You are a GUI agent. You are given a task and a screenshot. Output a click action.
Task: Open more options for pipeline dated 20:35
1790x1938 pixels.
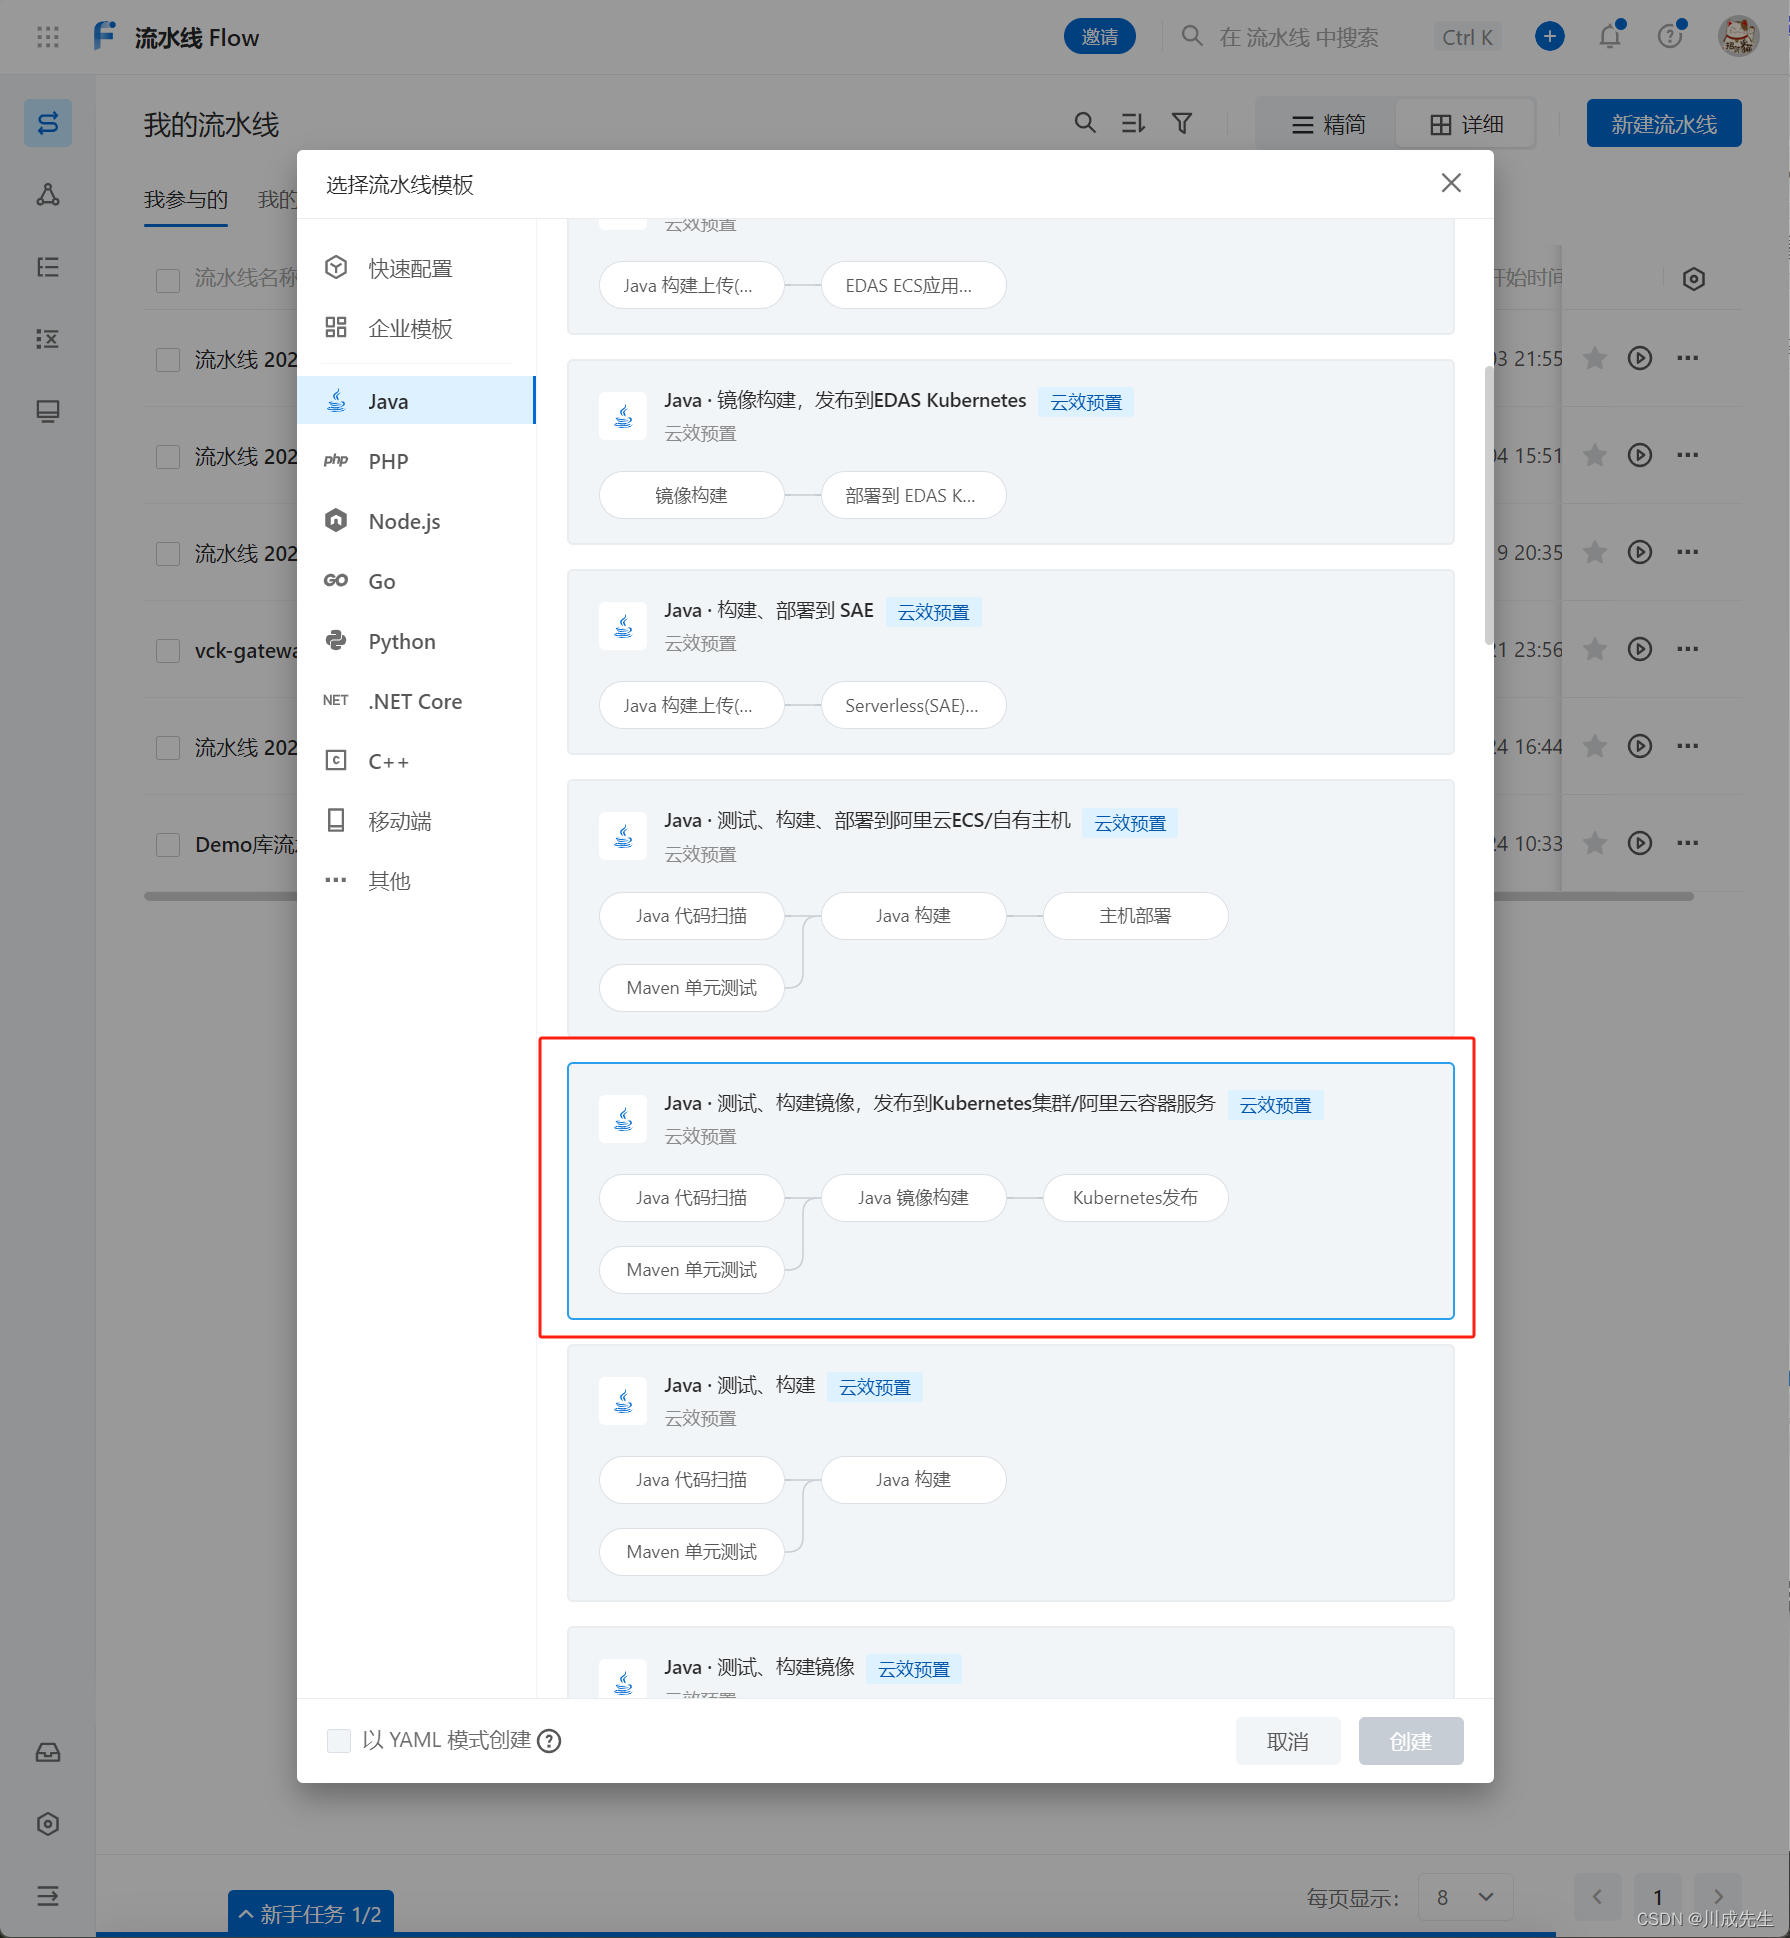(1688, 552)
